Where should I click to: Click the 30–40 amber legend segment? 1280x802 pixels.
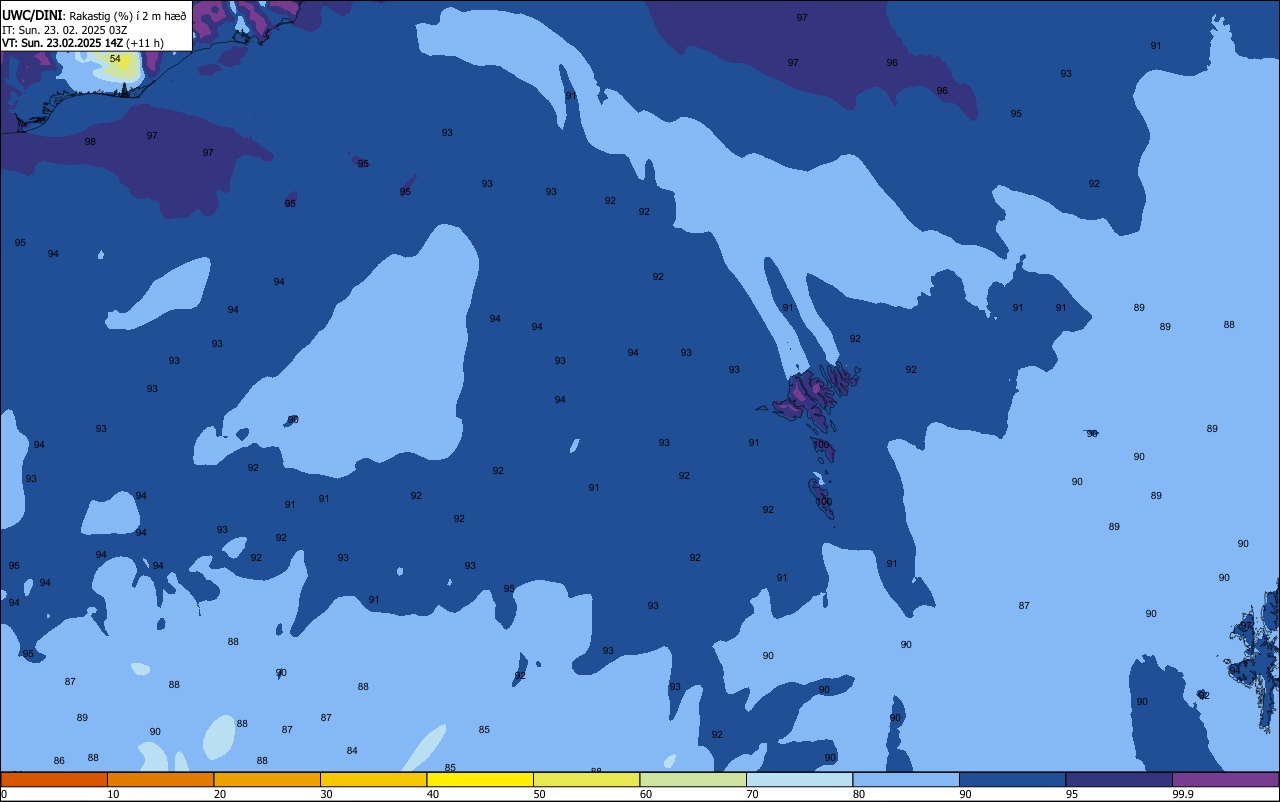[x=373, y=779]
